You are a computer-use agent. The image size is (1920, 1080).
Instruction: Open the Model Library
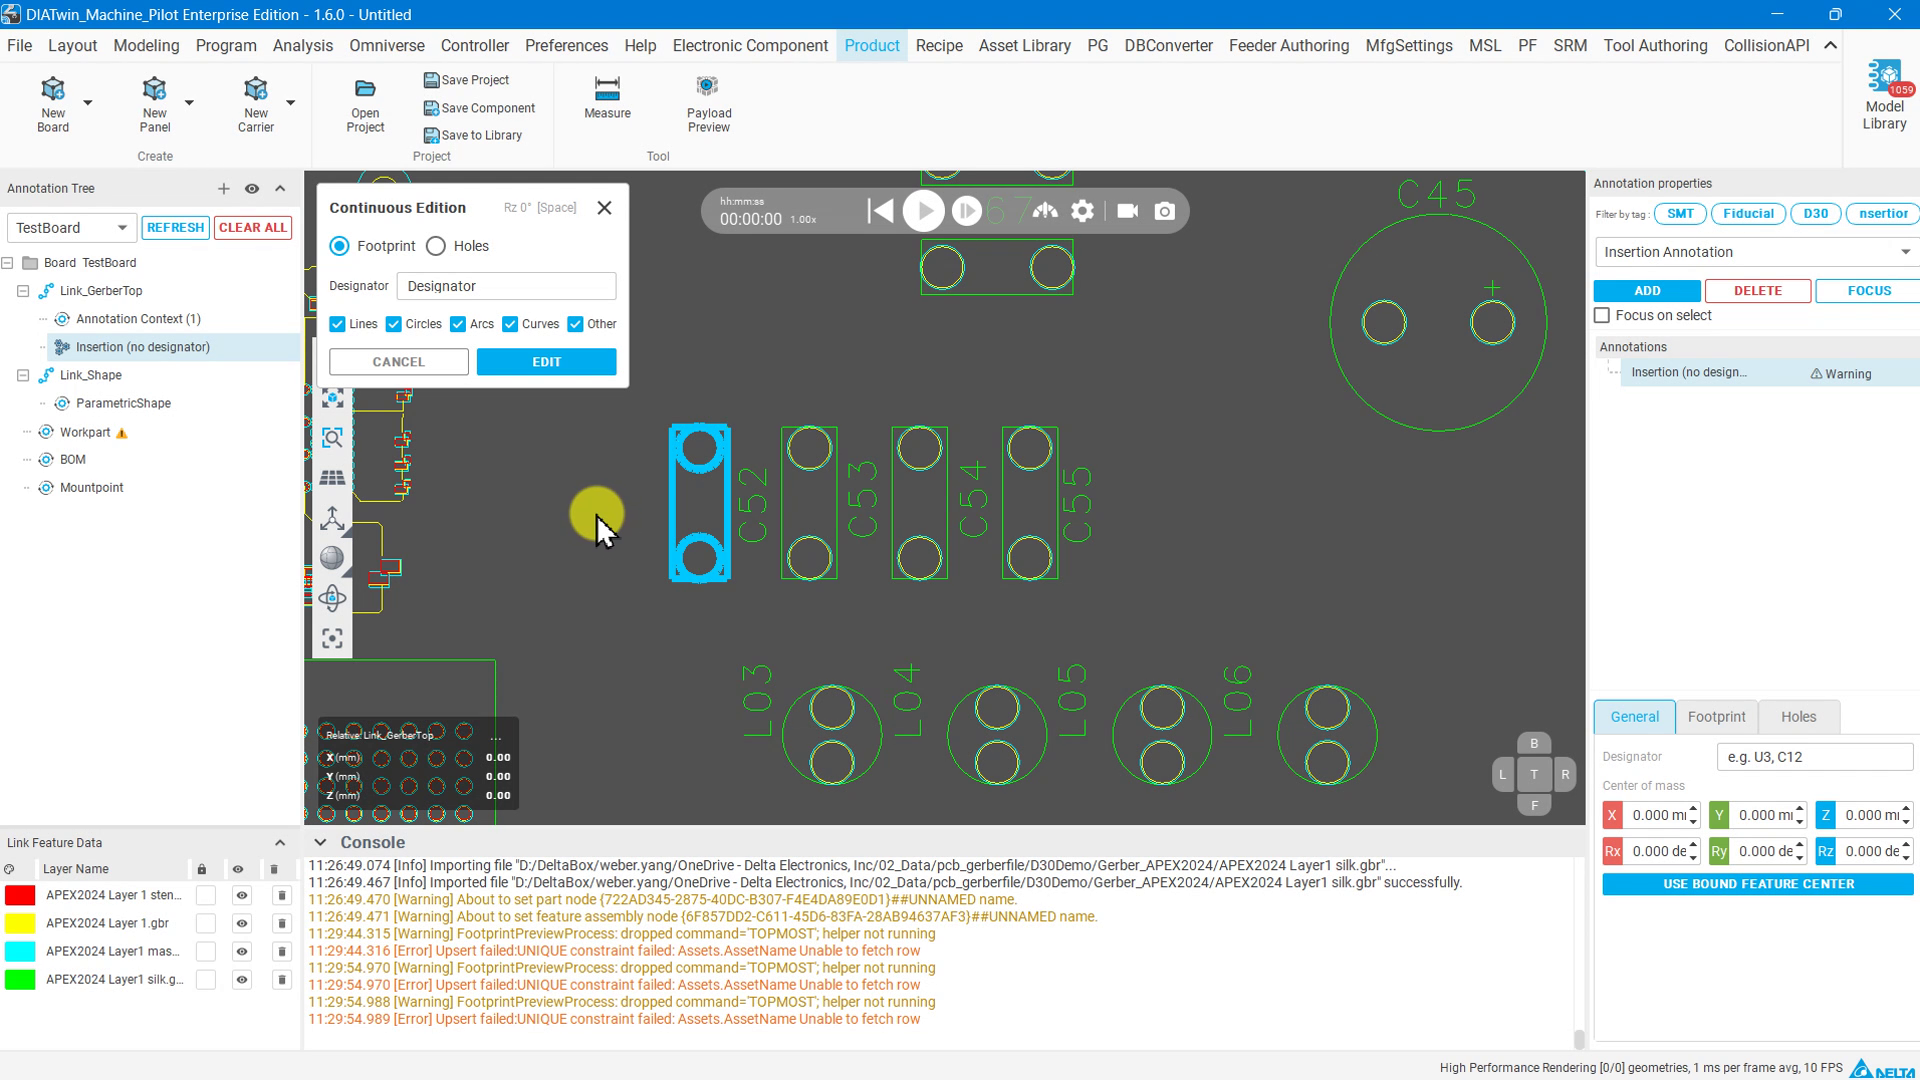(x=1884, y=96)
